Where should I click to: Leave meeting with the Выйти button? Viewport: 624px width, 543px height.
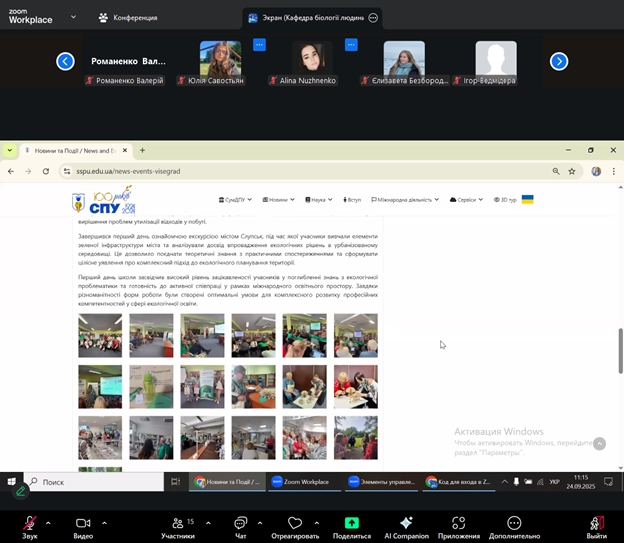click(597, 523)
